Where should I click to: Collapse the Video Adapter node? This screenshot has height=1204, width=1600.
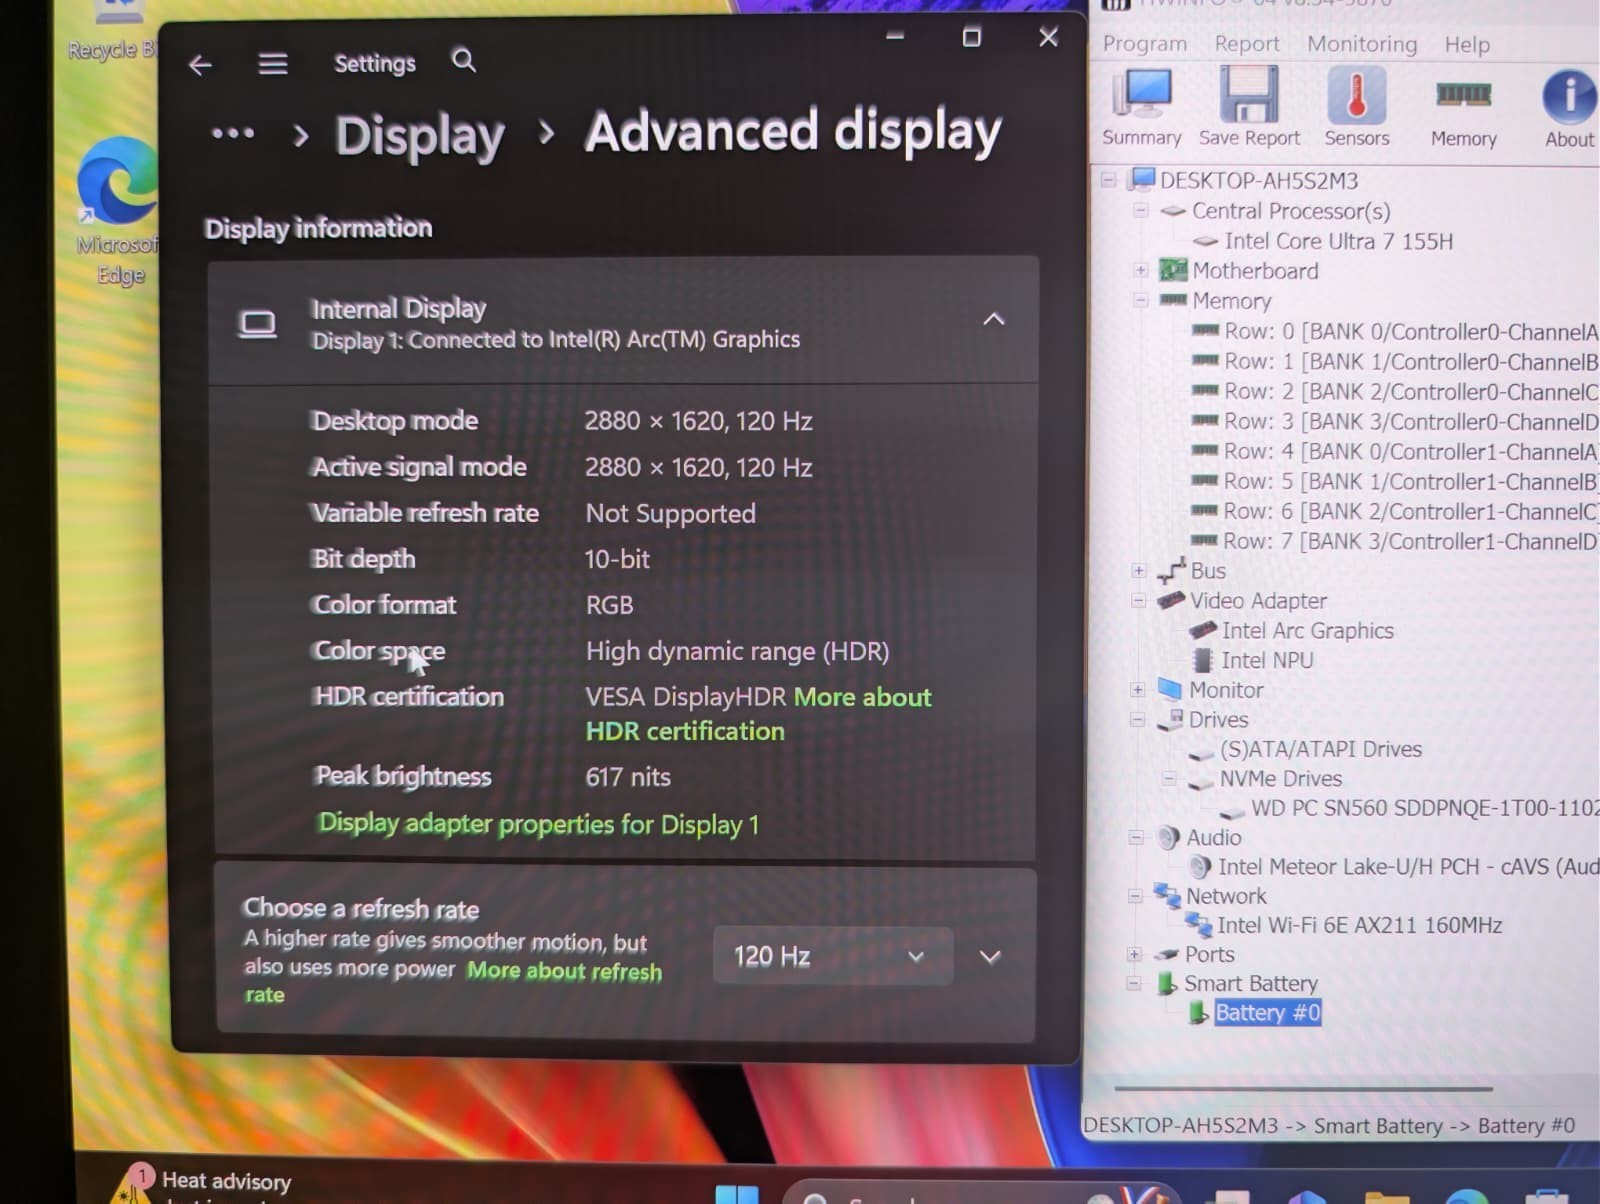tap(1138, 600)
